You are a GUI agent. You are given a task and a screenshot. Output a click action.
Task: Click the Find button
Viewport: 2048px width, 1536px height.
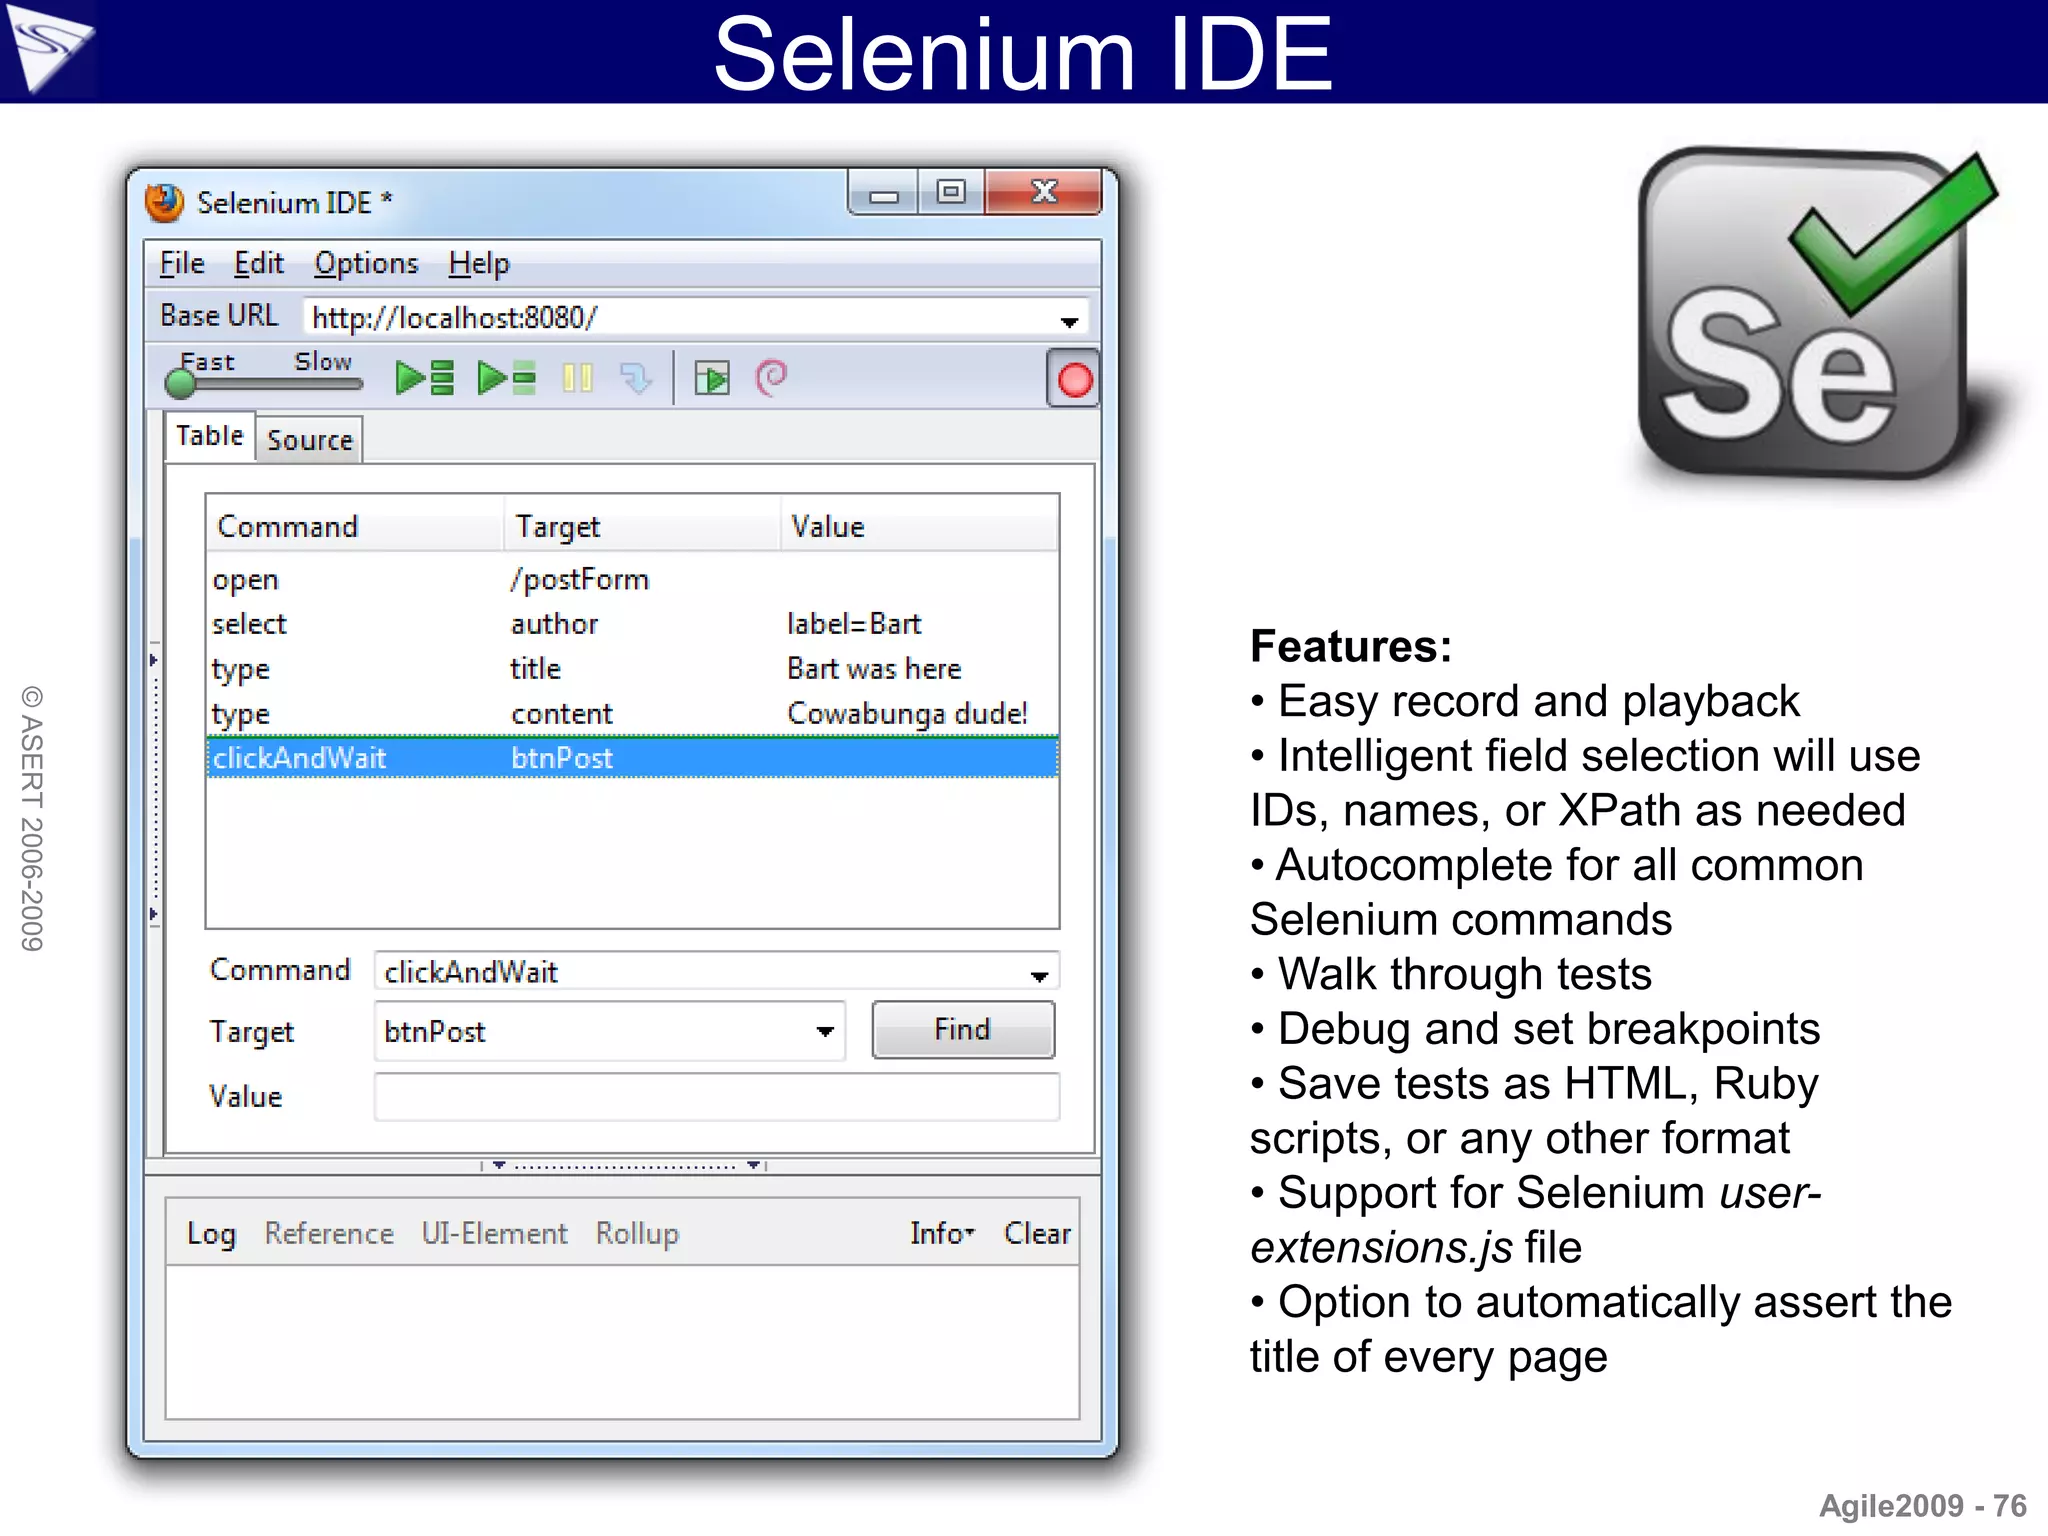963,1030
